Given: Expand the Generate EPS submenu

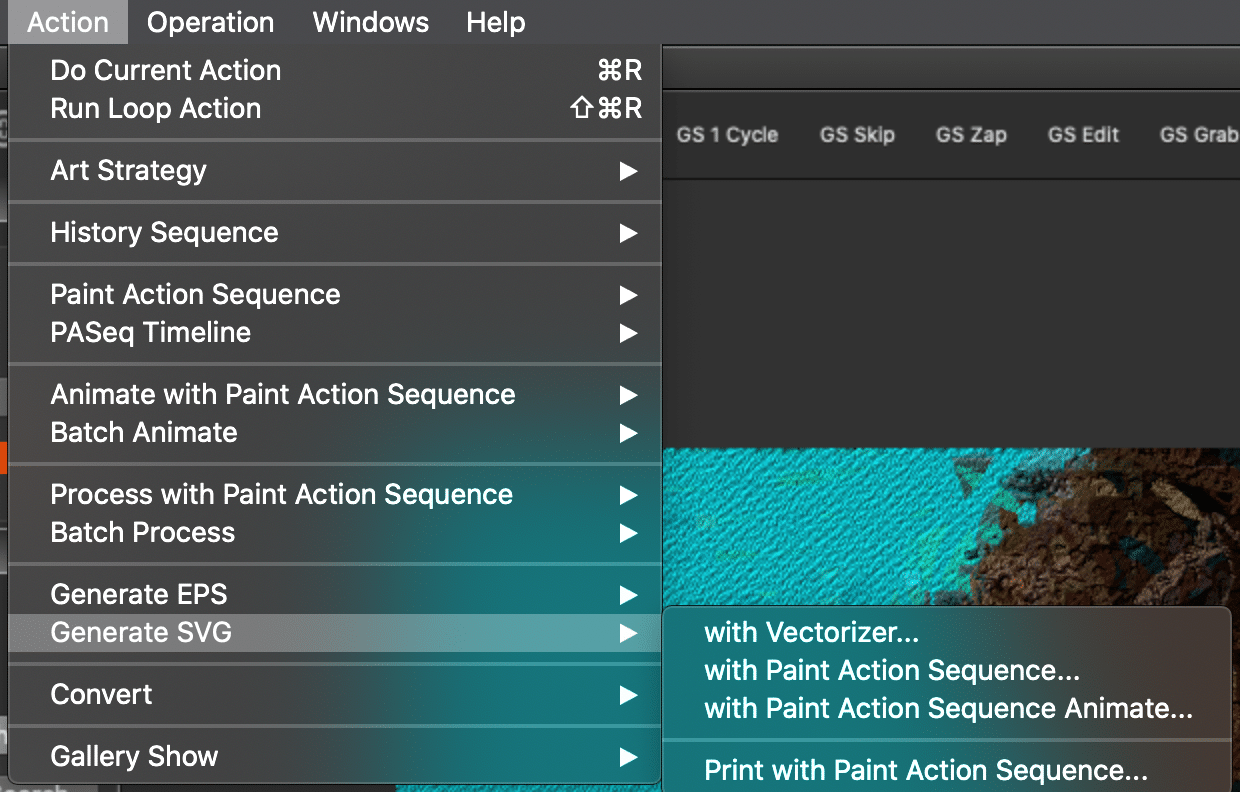Looking at the screenshot, I should pos(335,595).
